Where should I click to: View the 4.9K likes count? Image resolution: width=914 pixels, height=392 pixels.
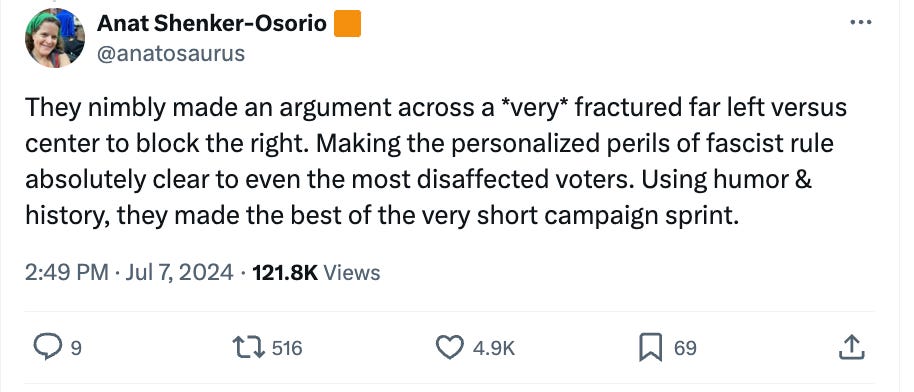(x=494, y=349)
